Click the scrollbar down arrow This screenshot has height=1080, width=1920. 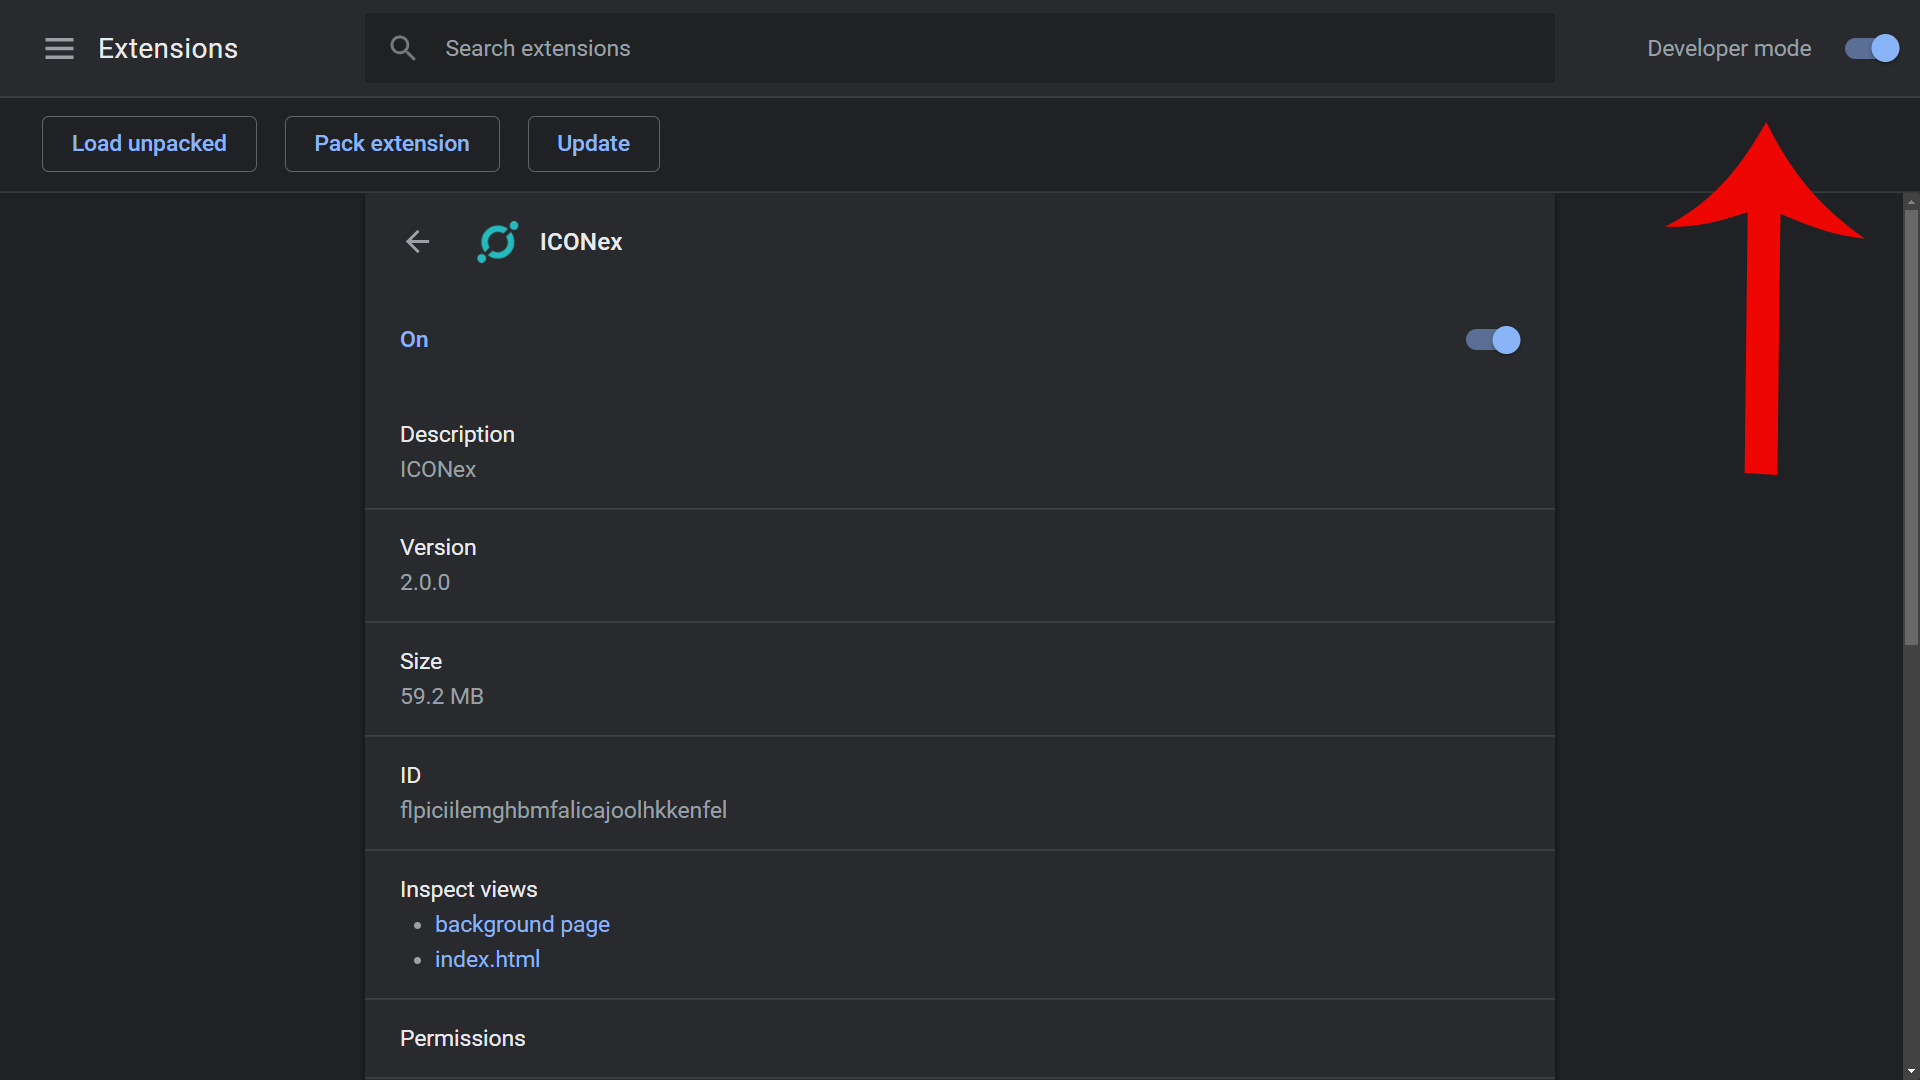[x=1911, y=1071]
